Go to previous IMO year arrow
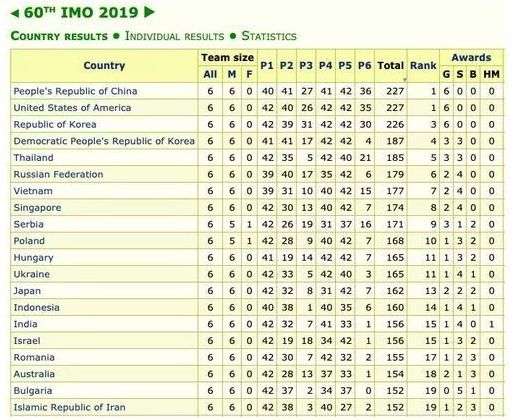Image resolution: width=514 pixels, height=420 pixels. click(15, 13)
